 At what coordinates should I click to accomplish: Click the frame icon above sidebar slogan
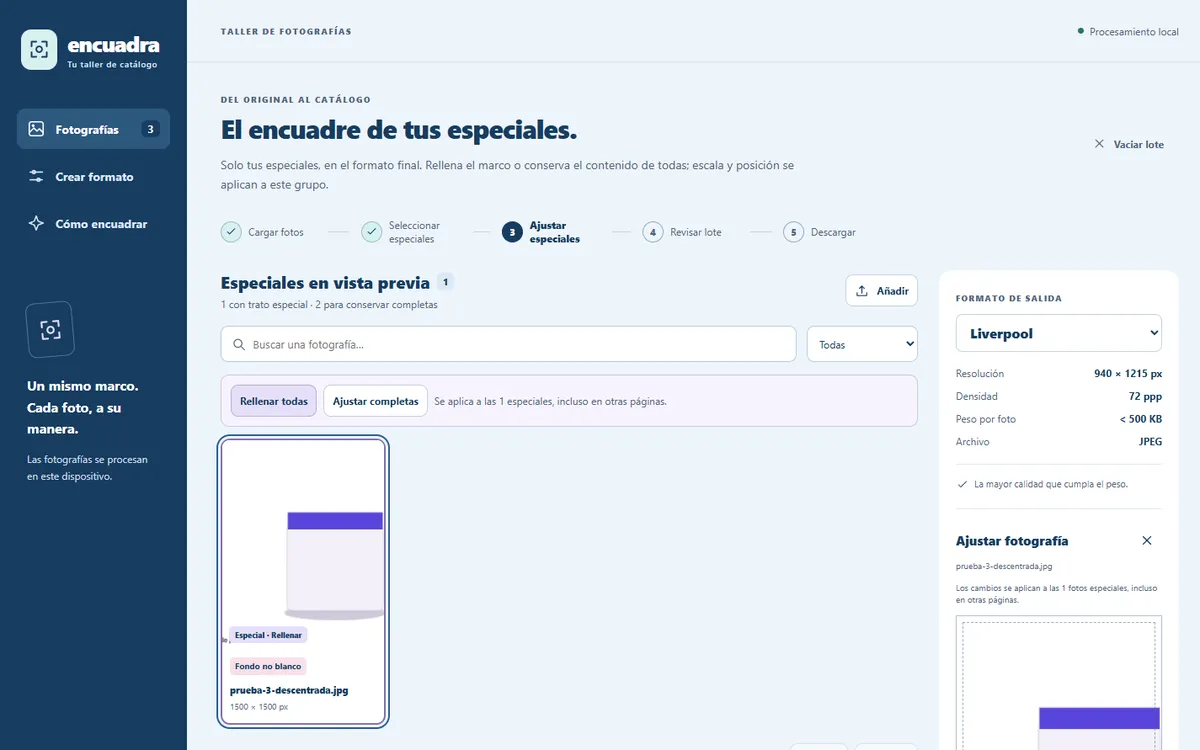pos(50,330)
